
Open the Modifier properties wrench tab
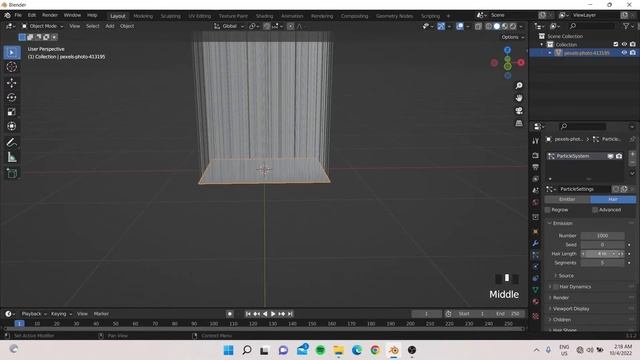click(x=536, y=243)
